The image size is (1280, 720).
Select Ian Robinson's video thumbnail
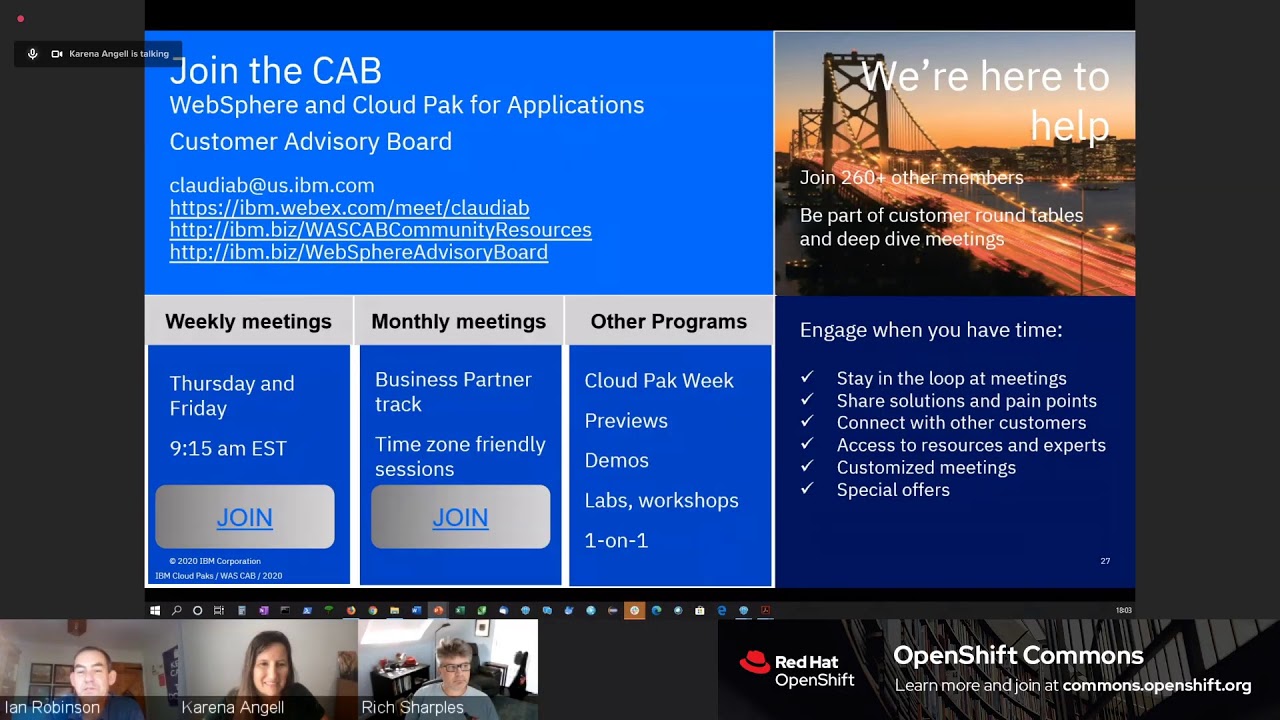(x=89, y=669)
